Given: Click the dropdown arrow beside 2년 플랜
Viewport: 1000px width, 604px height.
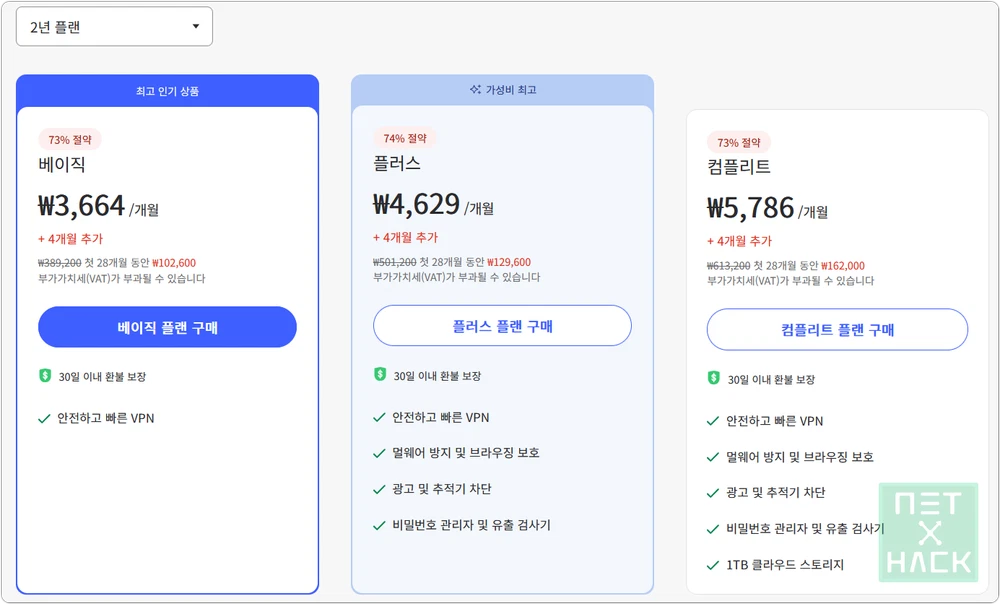Looking at the screenshot, I should click(x=196, y=27).
